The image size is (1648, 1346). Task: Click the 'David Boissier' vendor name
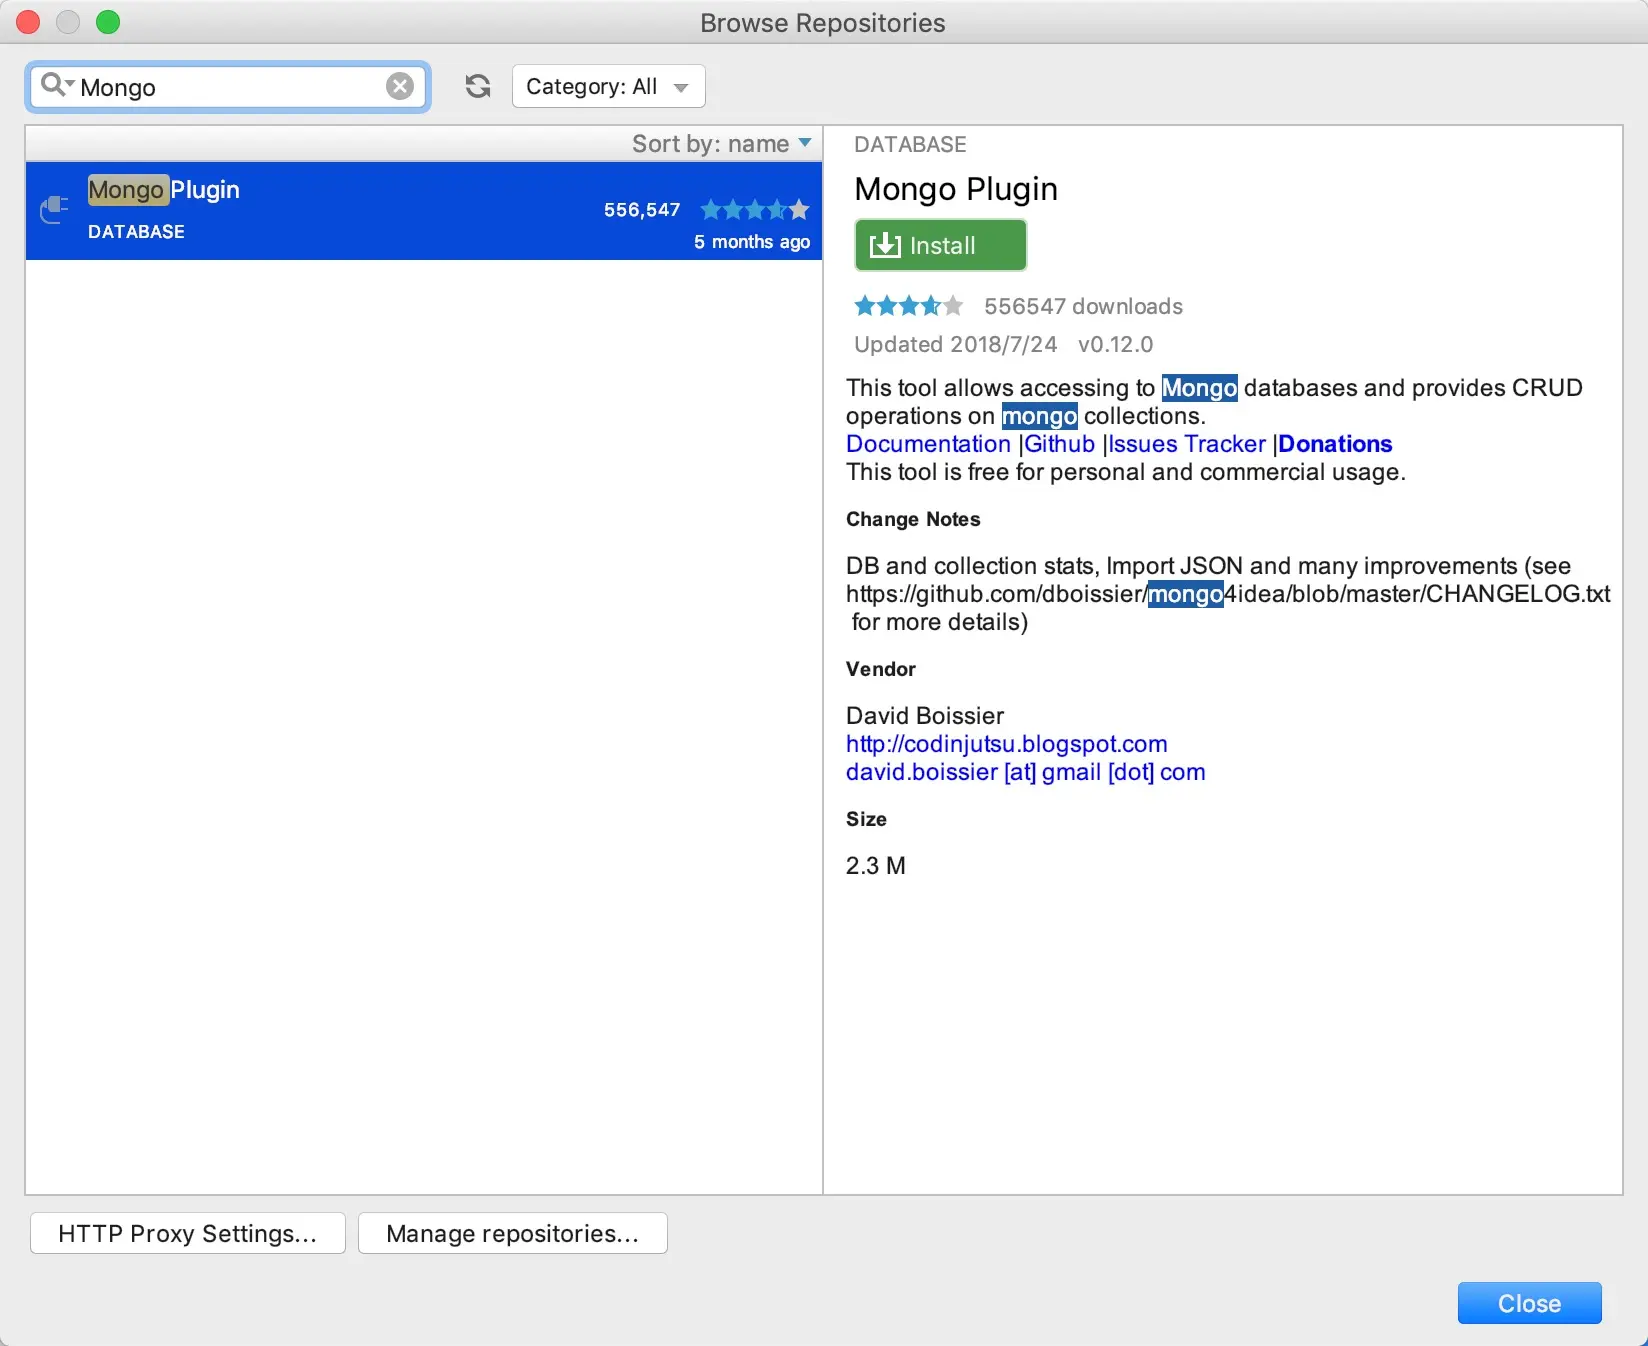(x=925, y=716)
